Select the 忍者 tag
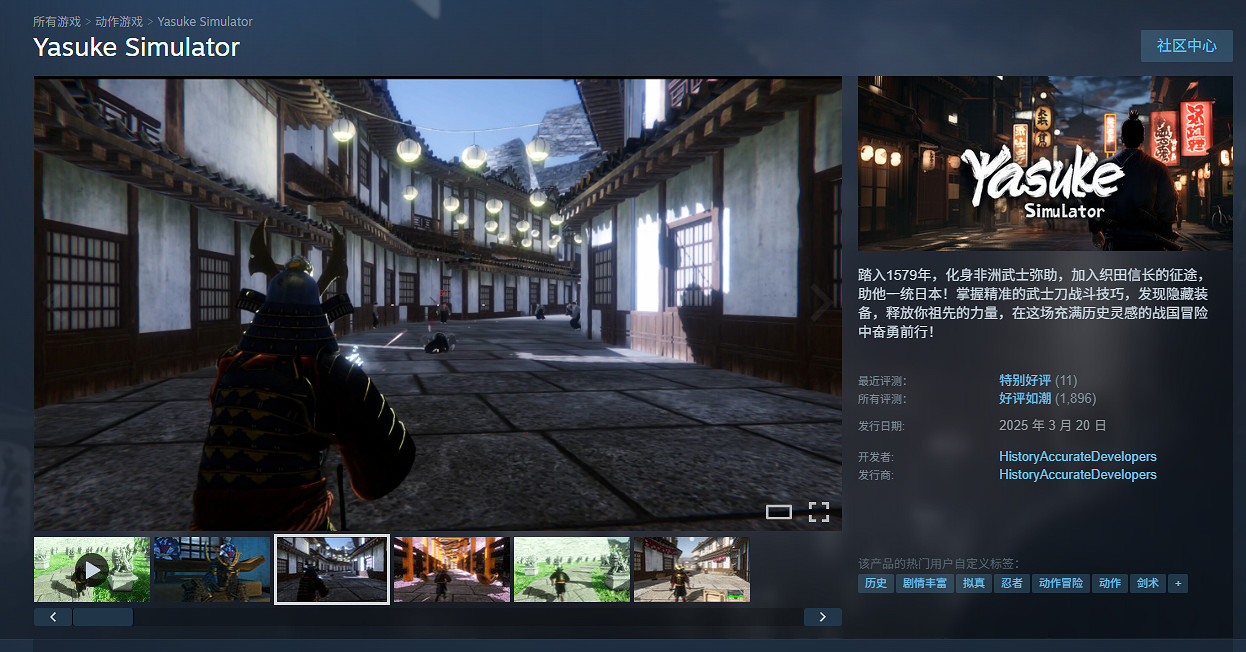 [x=1011, y=583]
